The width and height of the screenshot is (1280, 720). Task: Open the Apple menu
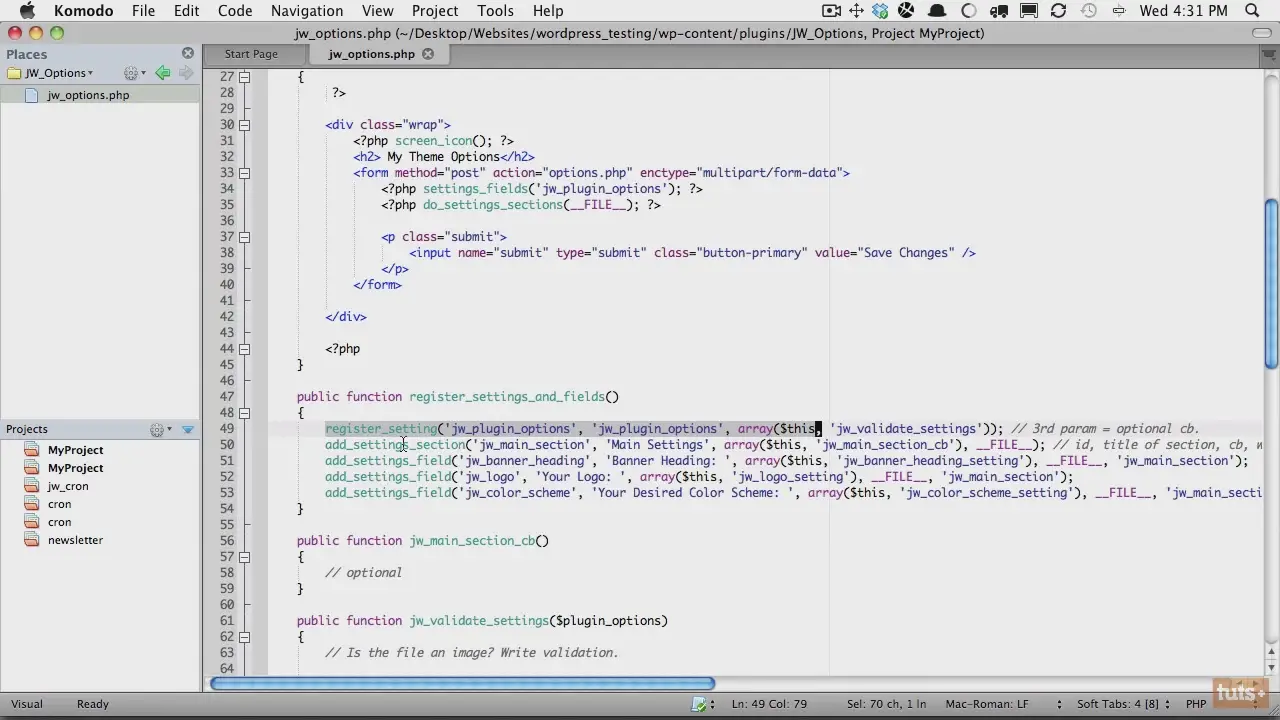pyautogui.click(x=27, y=11)
